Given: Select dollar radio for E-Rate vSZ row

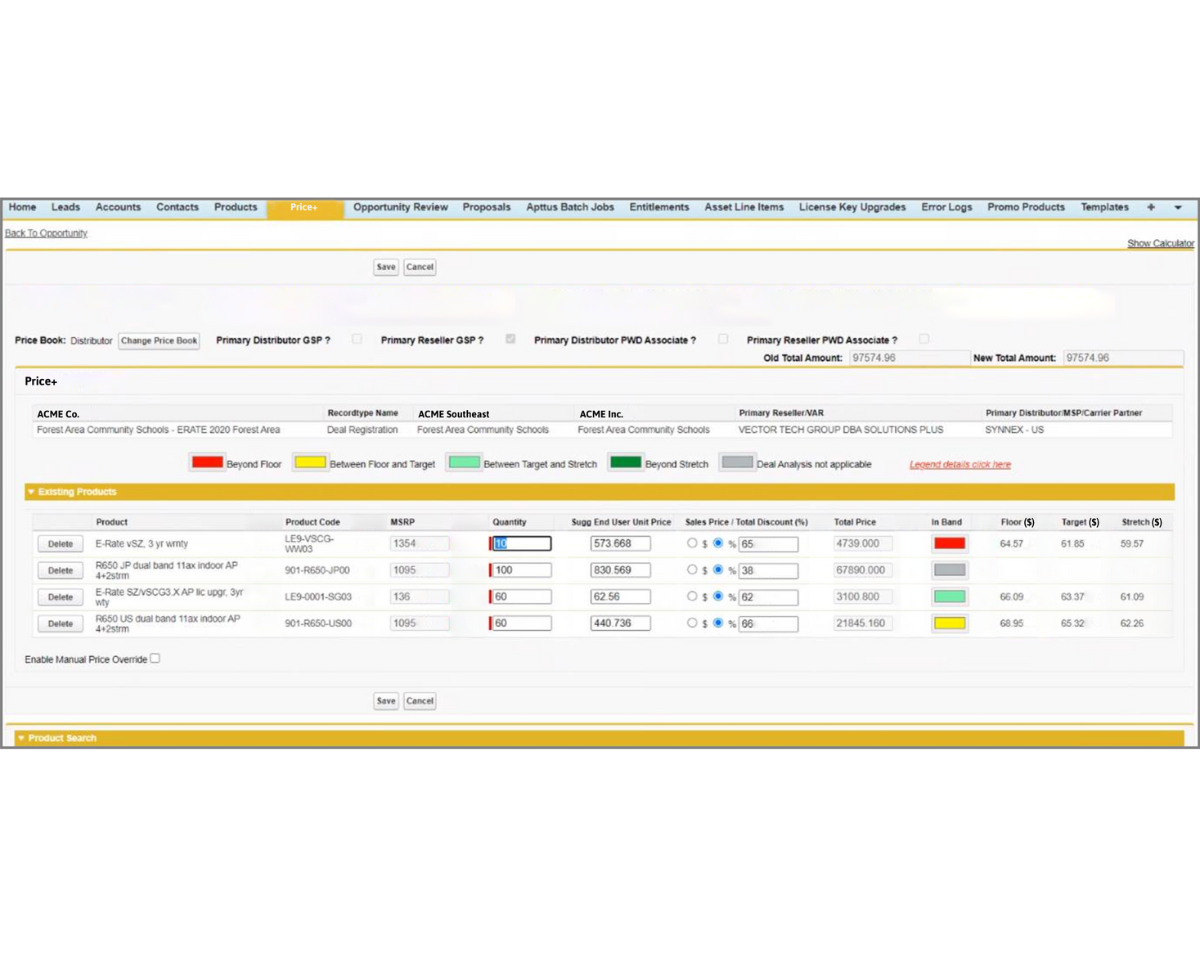Looking at the screenshot, I should click(692, 543).
